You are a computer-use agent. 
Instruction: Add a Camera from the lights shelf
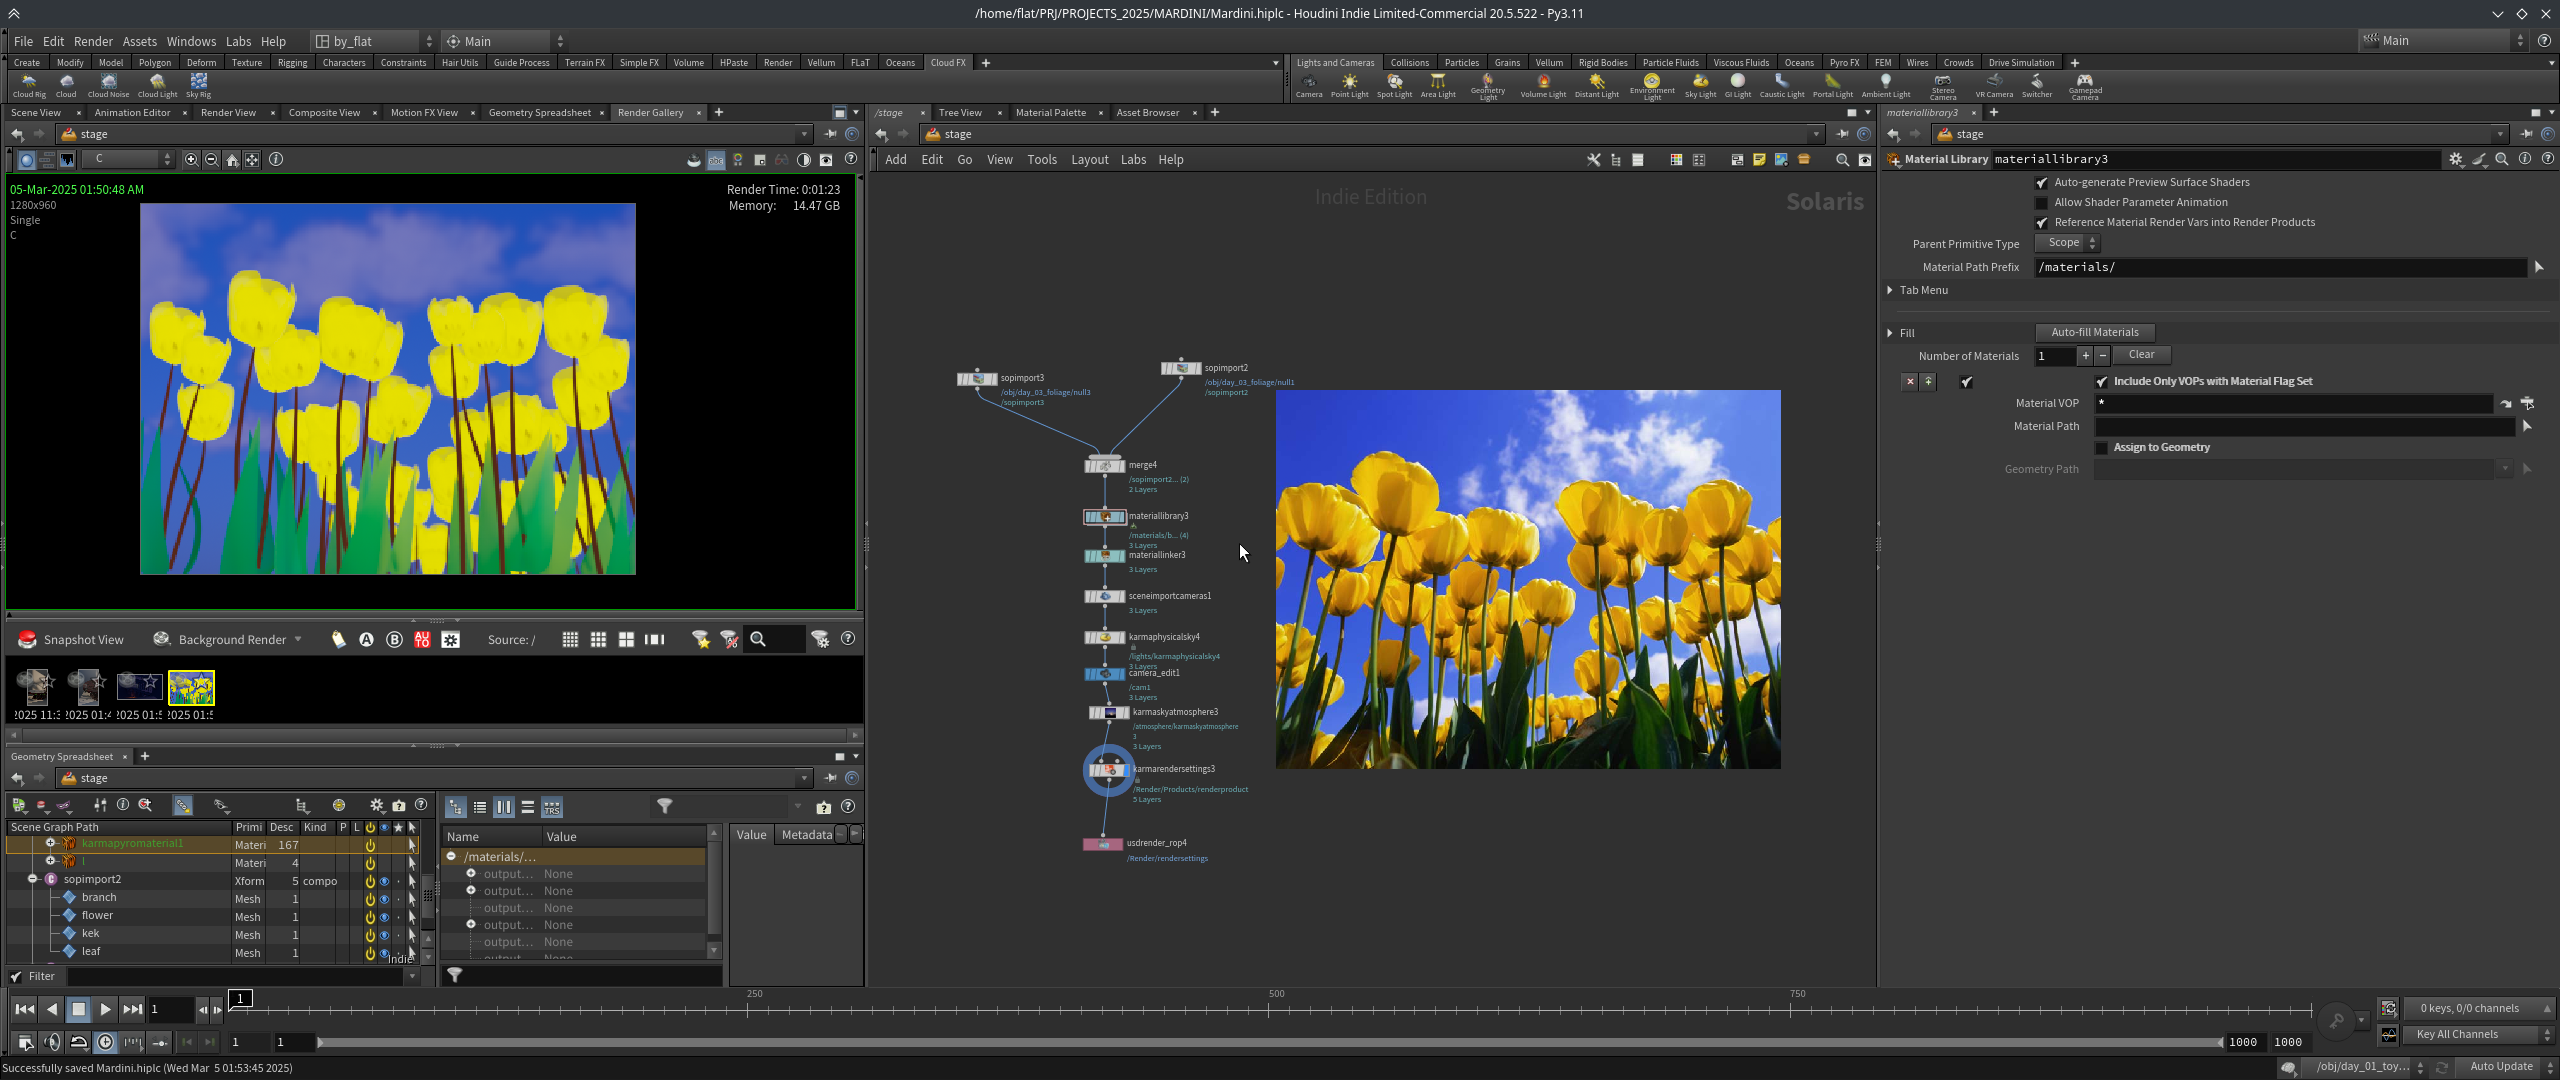pyautogui.click(x=1309, y=85)
